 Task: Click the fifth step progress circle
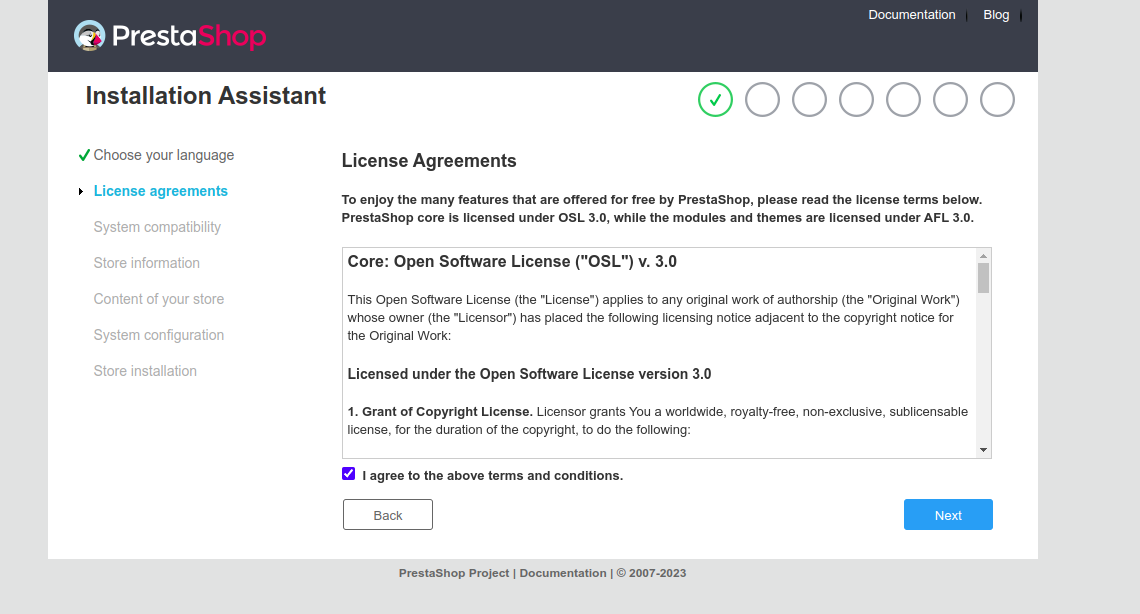click(x=903, y=100)
